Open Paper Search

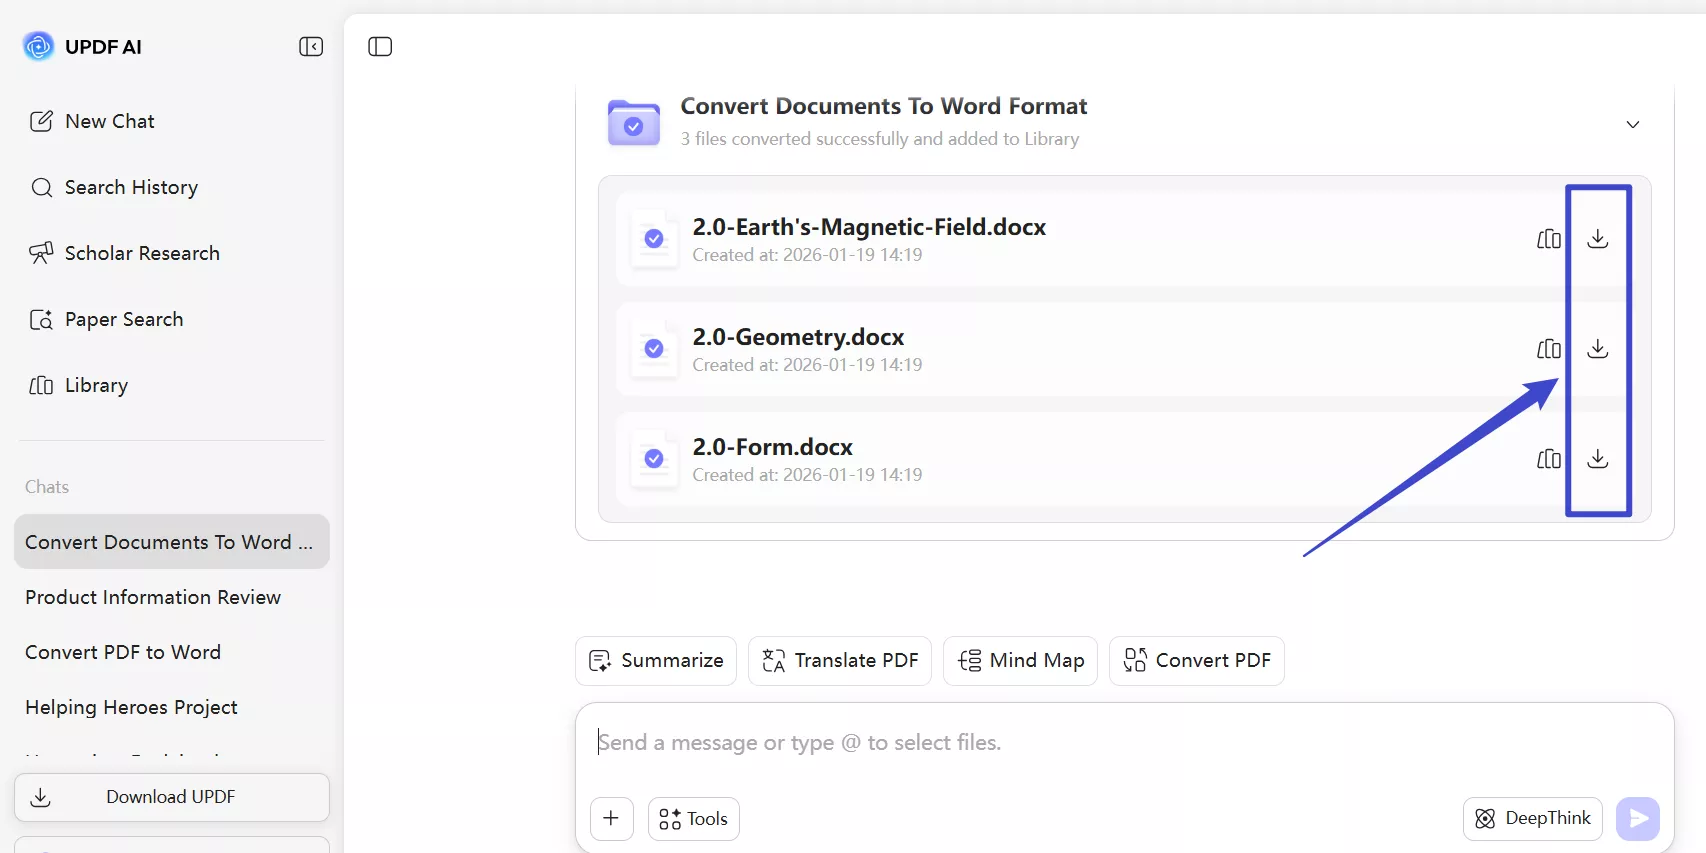pos(106,319)
